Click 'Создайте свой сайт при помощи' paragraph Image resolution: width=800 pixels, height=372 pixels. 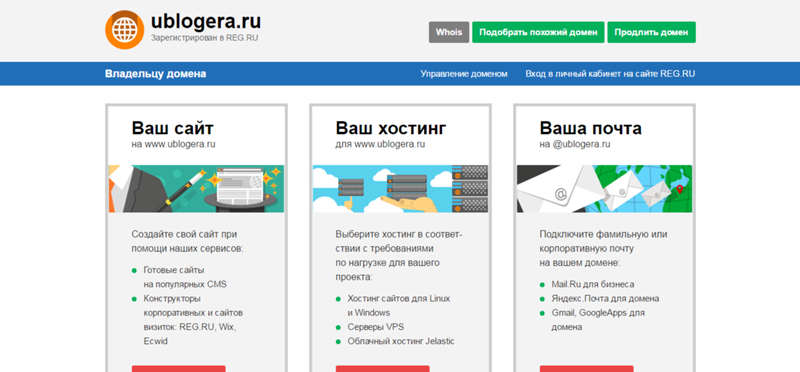coord(188,241)
